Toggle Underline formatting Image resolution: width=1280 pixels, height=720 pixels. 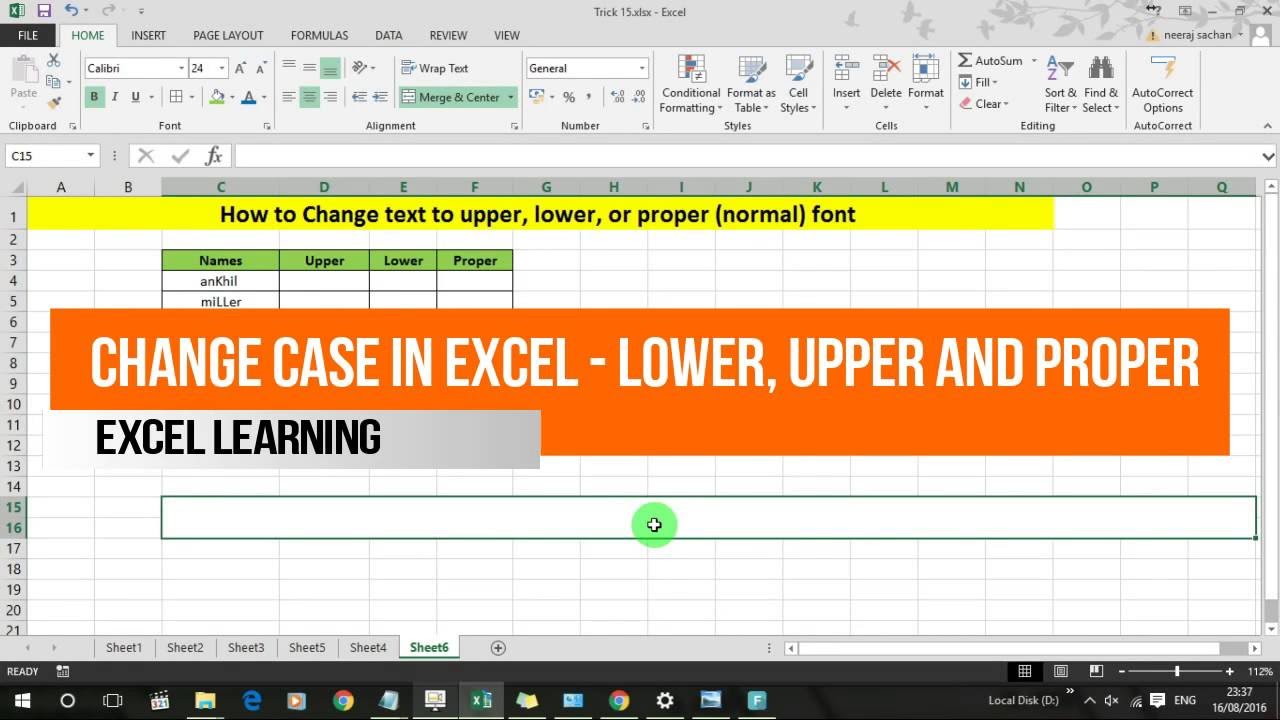click(135, 97)
